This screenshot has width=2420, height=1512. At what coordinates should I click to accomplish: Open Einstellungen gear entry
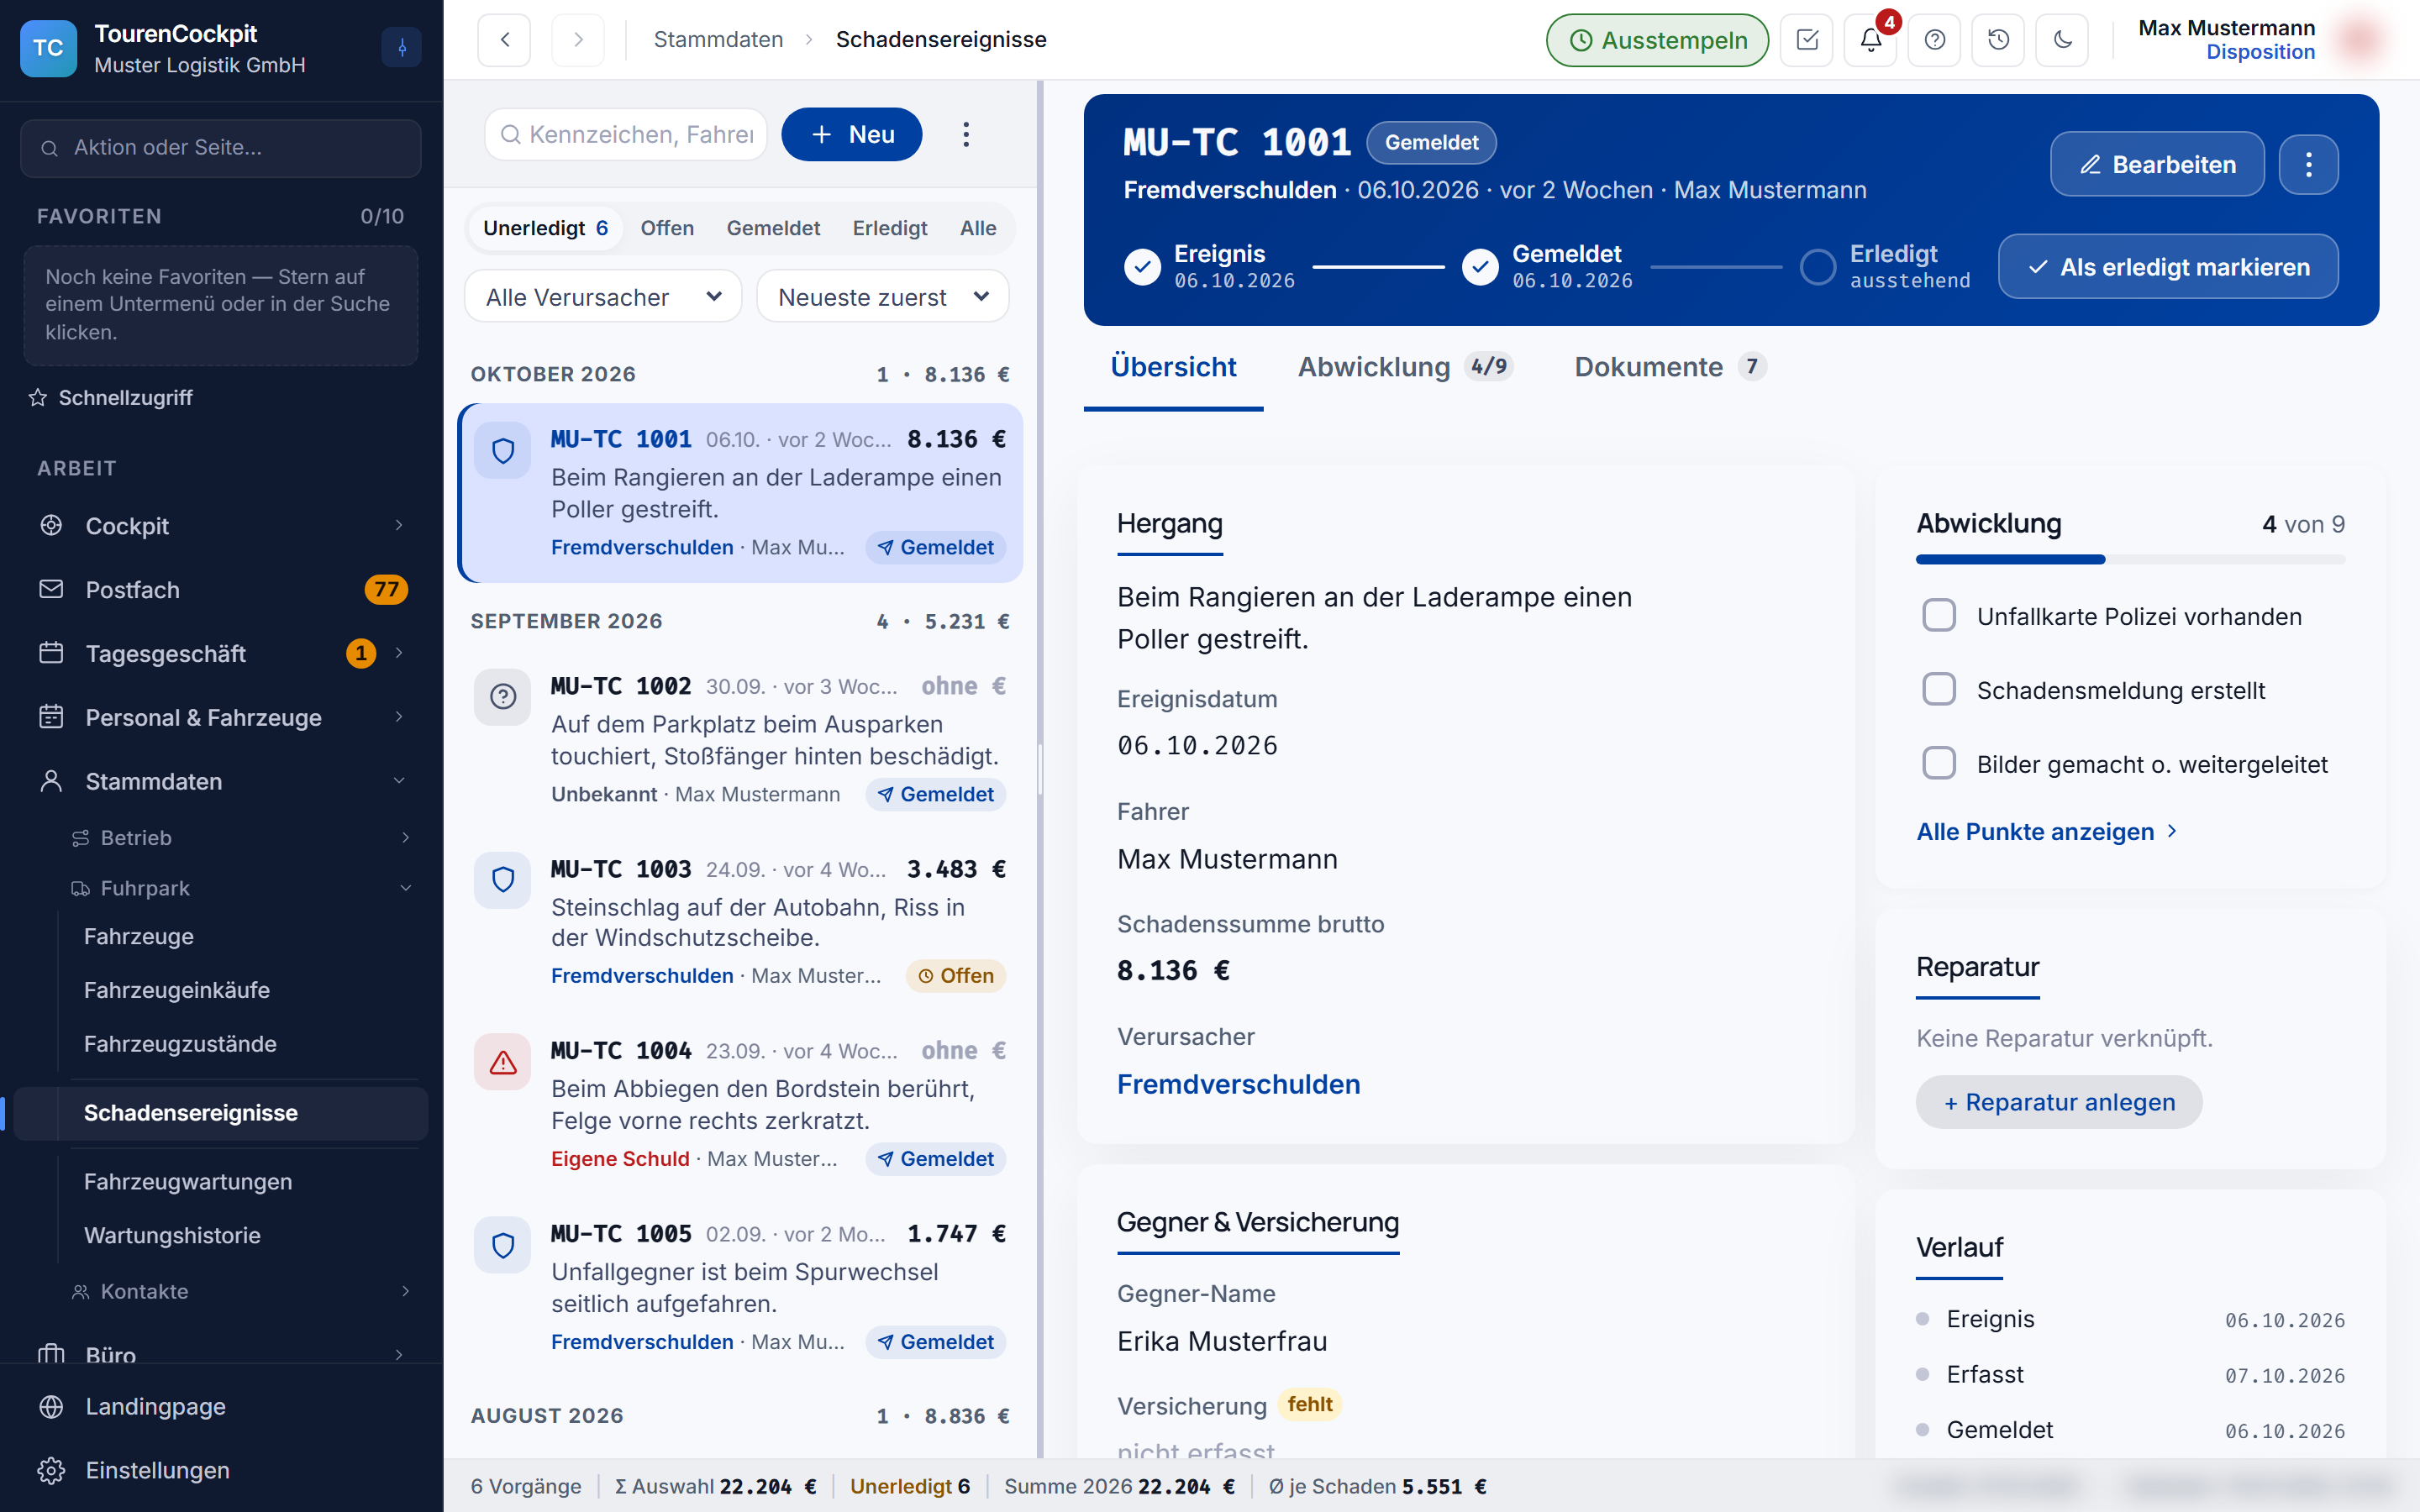[x=222, y=1470]
